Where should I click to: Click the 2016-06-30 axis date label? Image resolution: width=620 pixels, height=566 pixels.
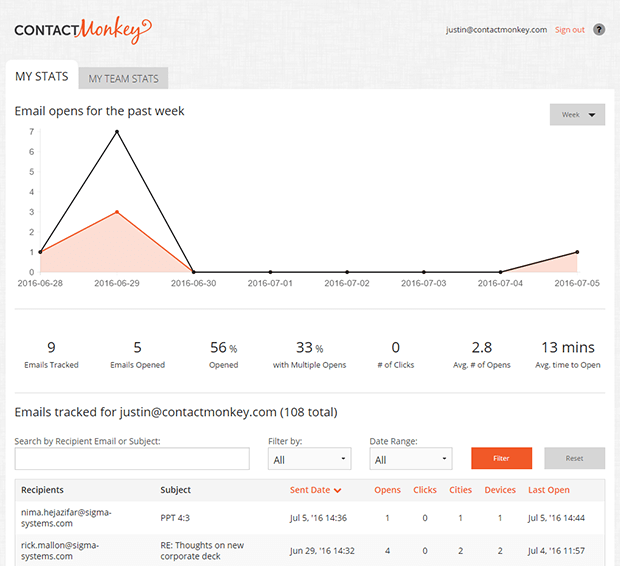point(194,283)
